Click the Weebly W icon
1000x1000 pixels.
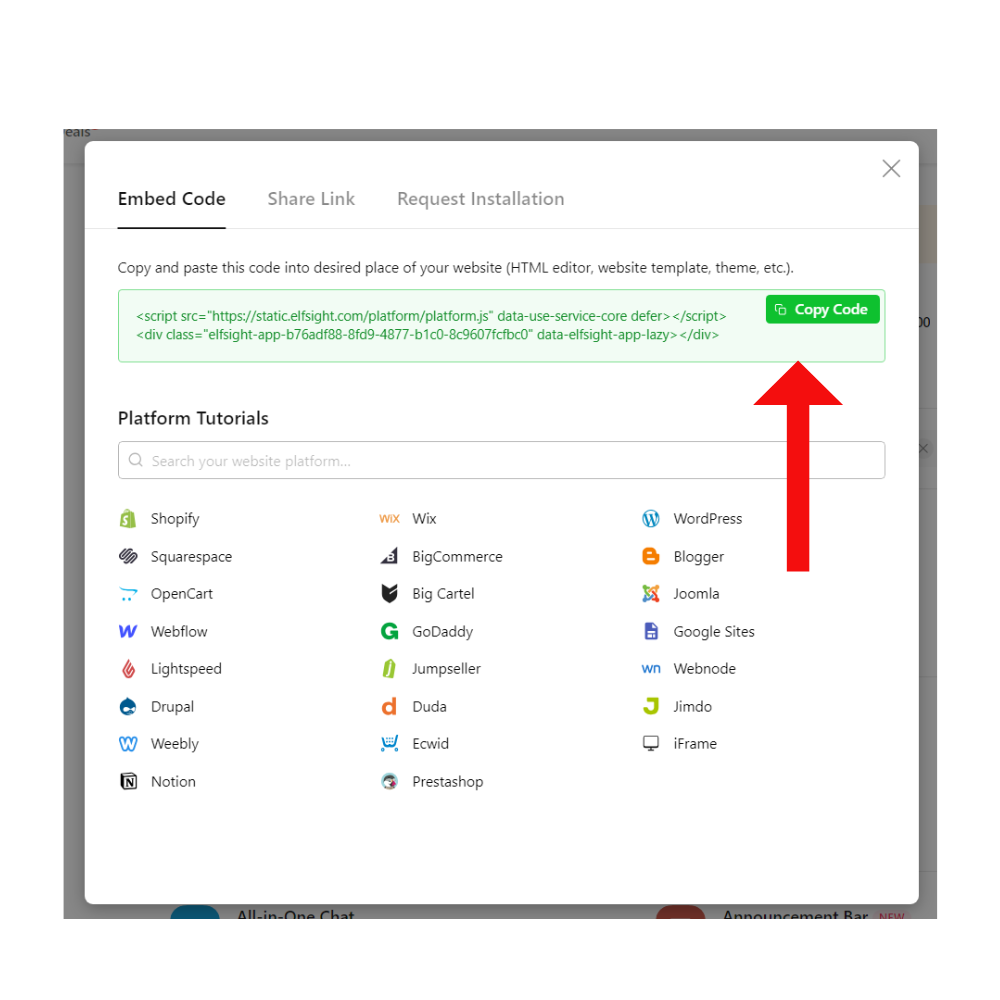128,744
